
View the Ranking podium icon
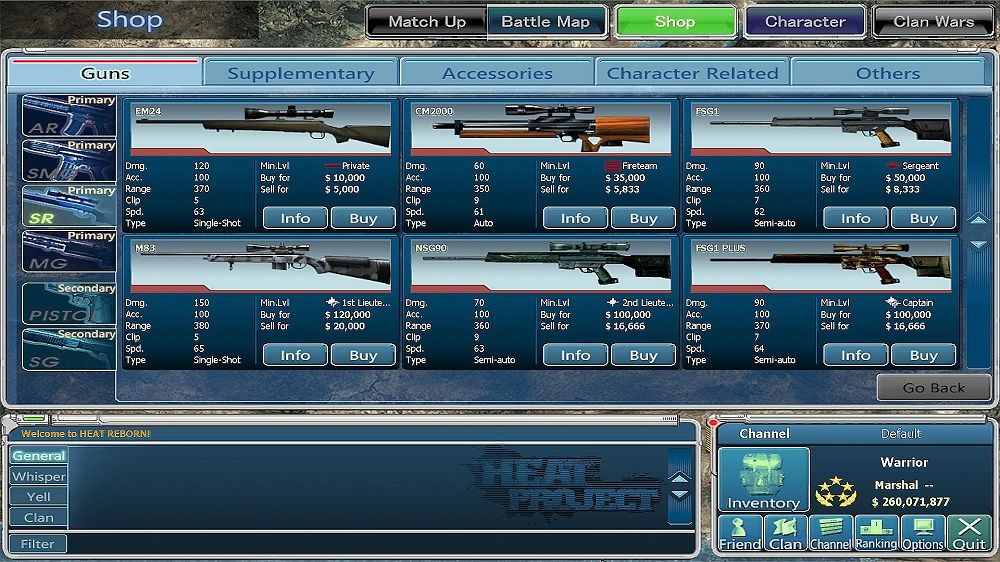(876, 533)
